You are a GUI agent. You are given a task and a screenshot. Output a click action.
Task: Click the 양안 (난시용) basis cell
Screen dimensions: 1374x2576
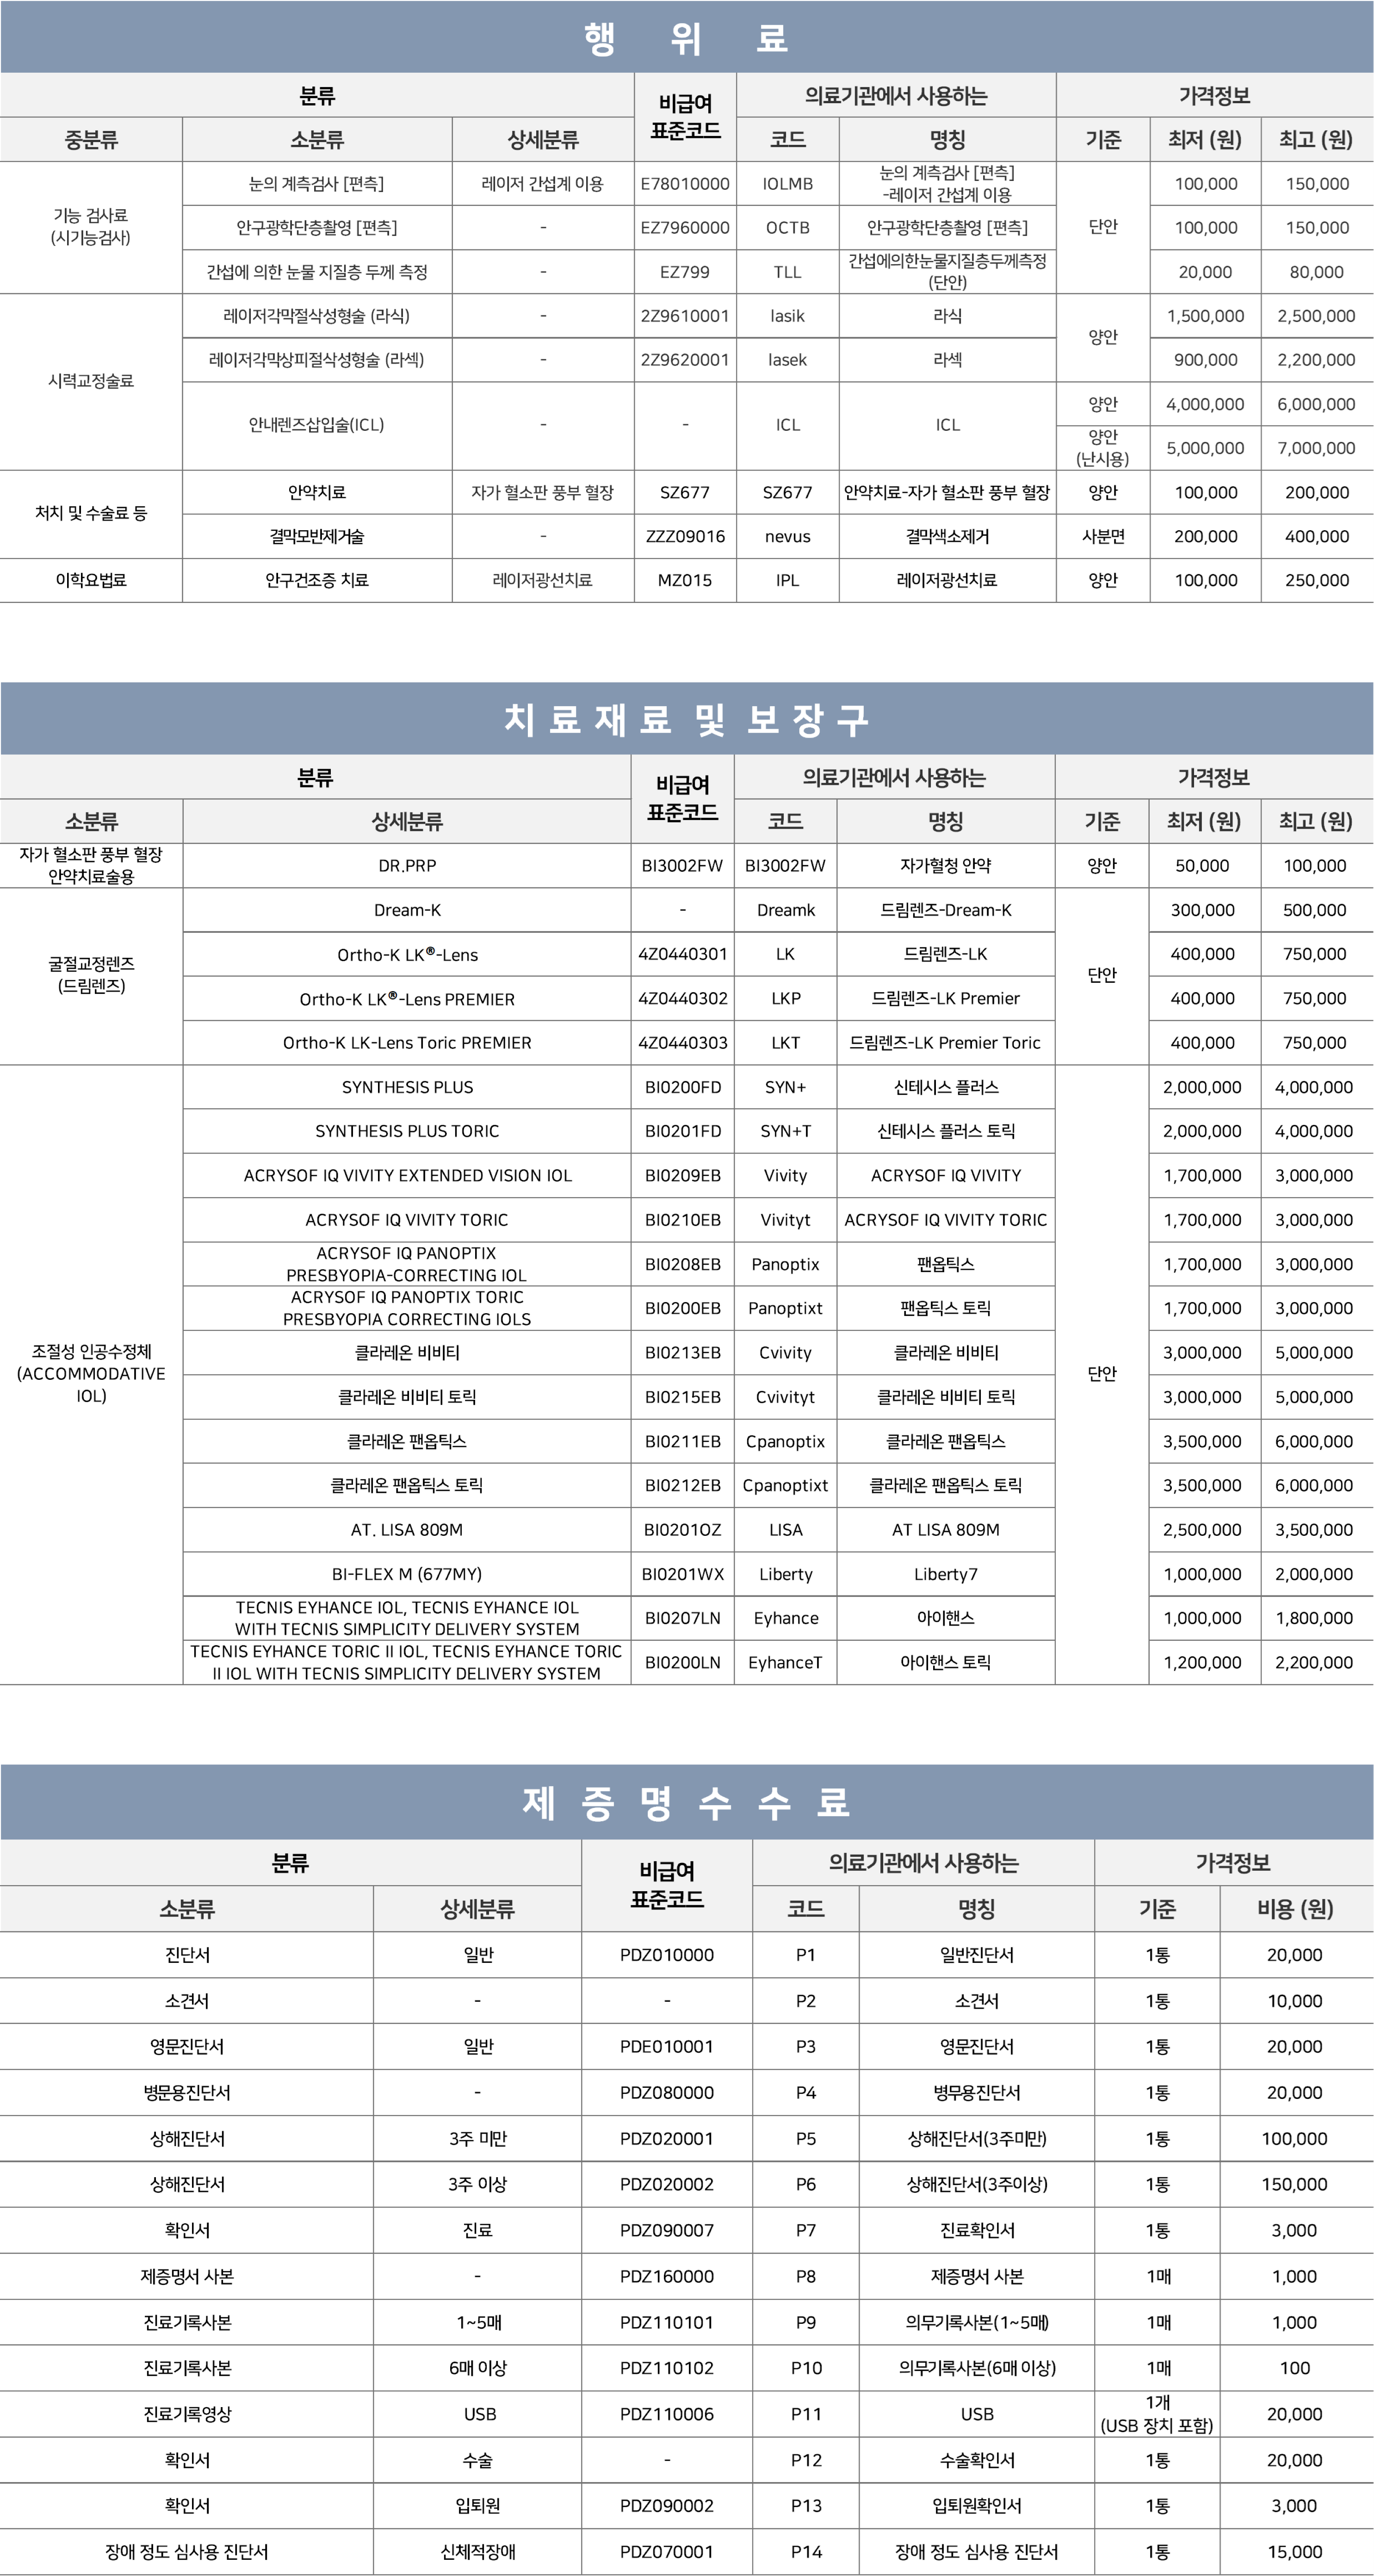pos(1103,448)
